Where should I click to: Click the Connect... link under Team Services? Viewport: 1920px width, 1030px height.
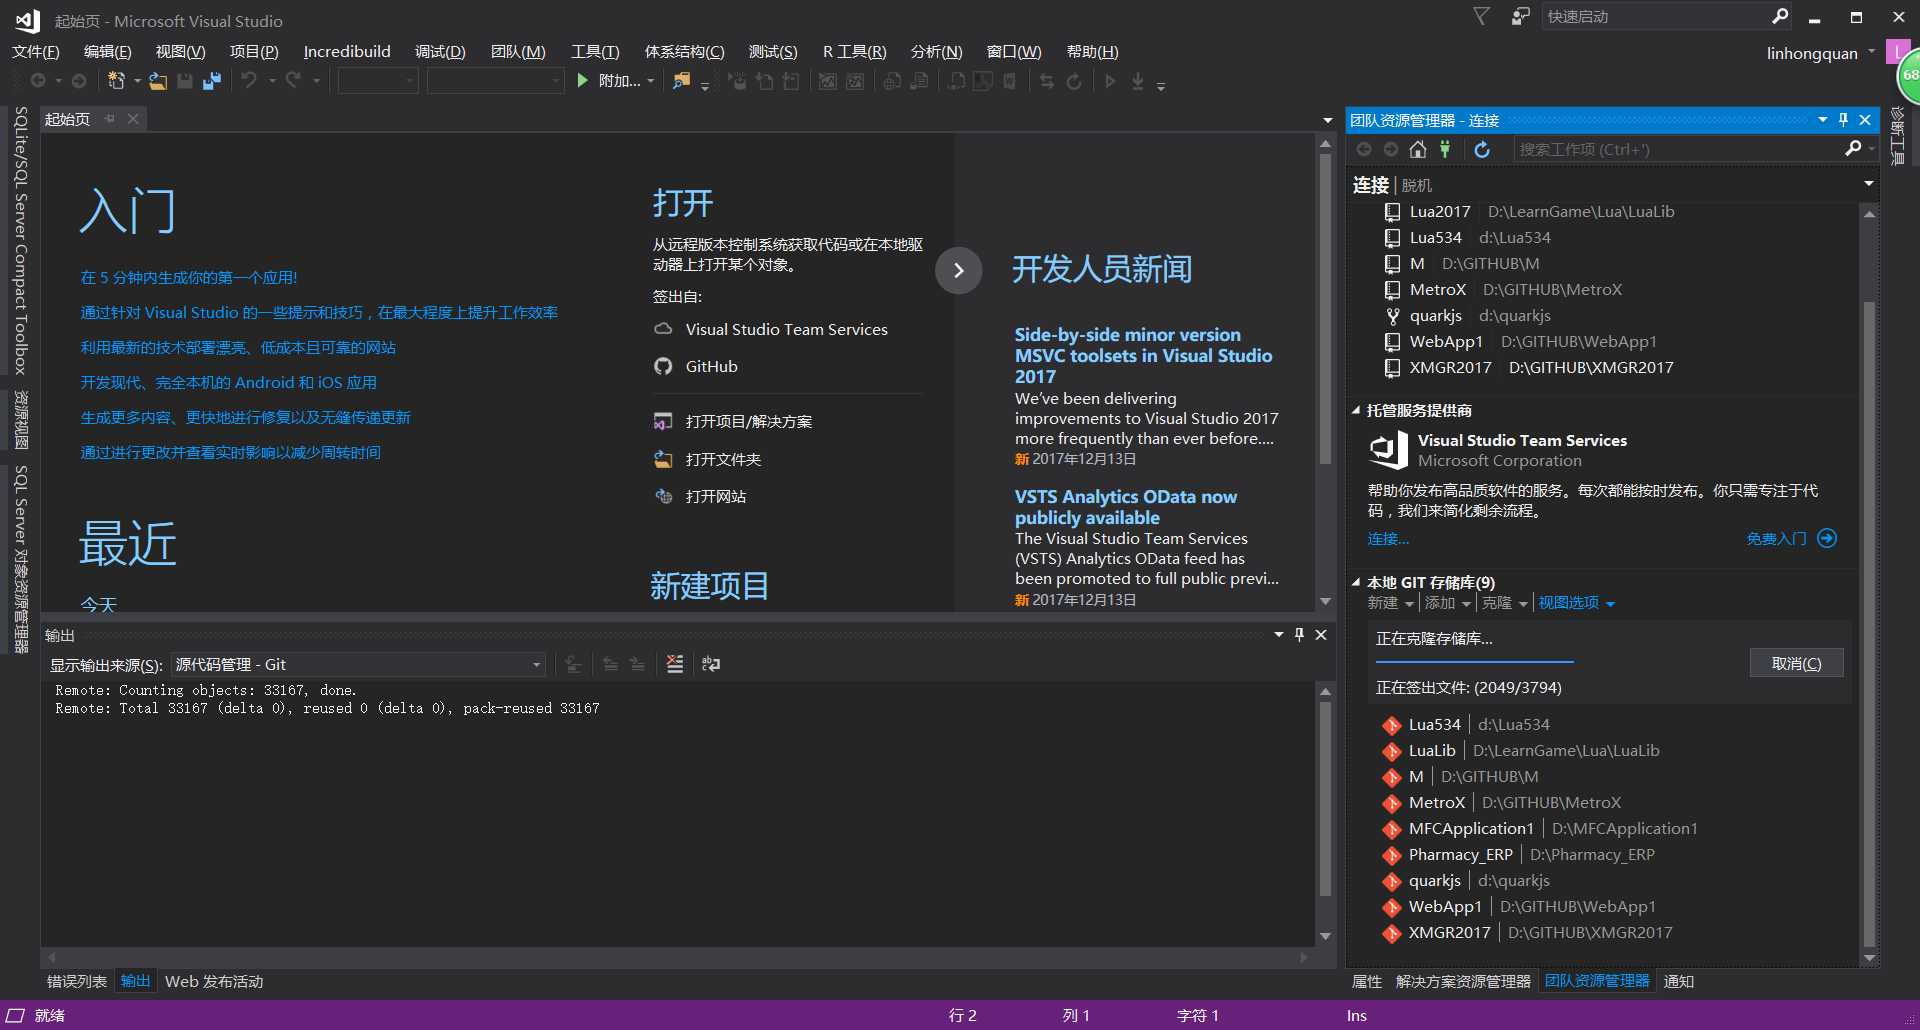1388,539
